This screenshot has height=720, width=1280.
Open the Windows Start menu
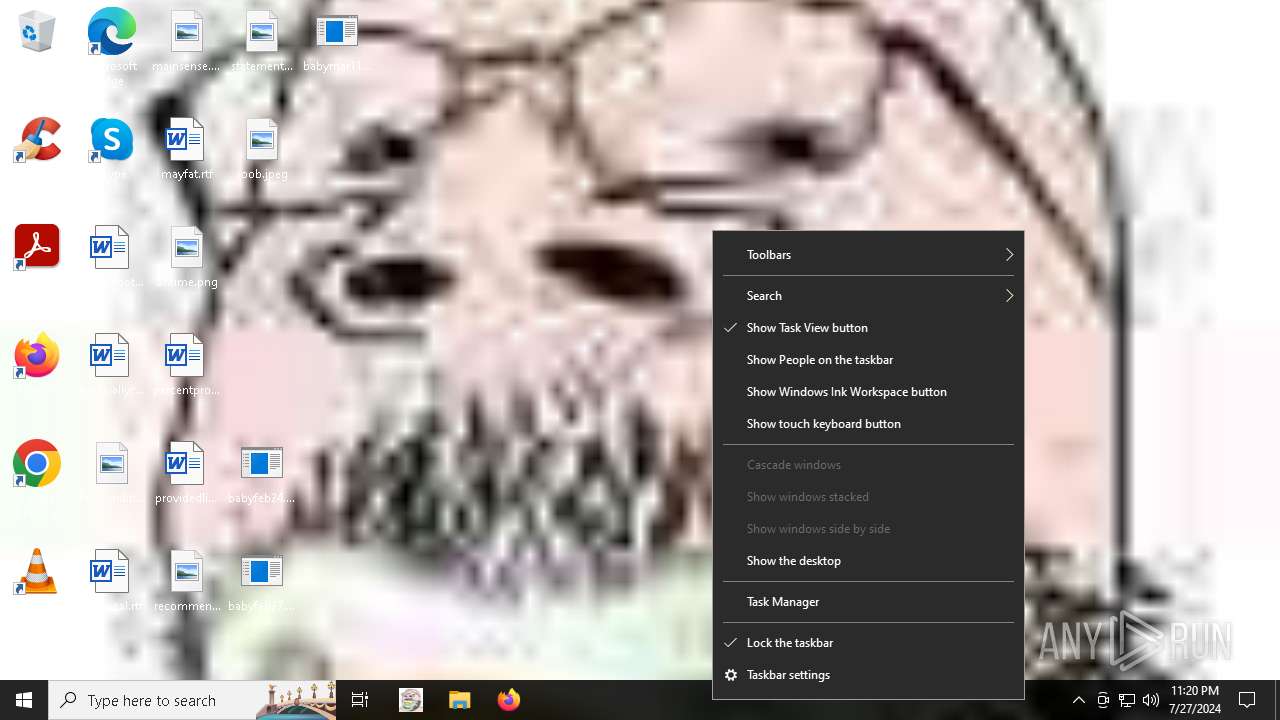(x=24, y=700)
